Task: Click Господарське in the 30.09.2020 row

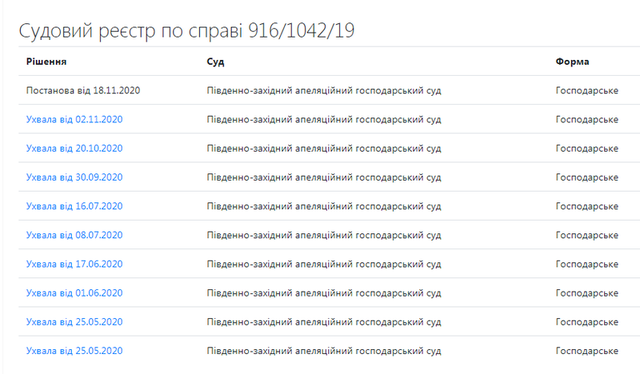Action: point(587,178)
